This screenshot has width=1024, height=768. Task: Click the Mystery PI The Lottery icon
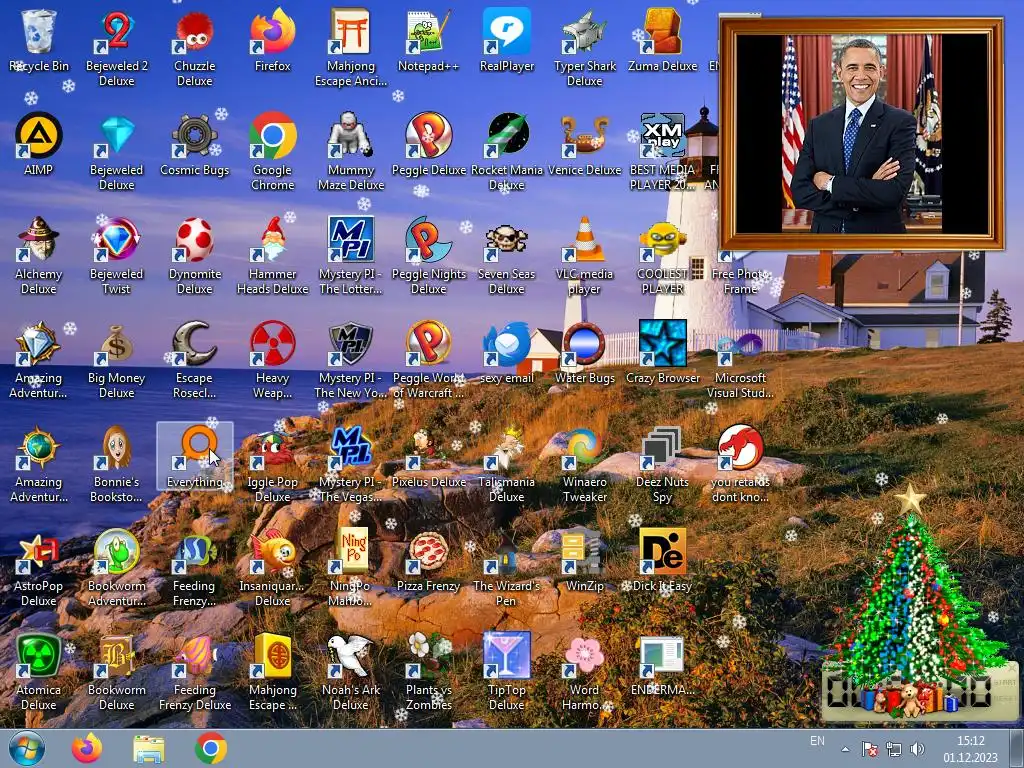pyautogui.click(x=351, y=239)
